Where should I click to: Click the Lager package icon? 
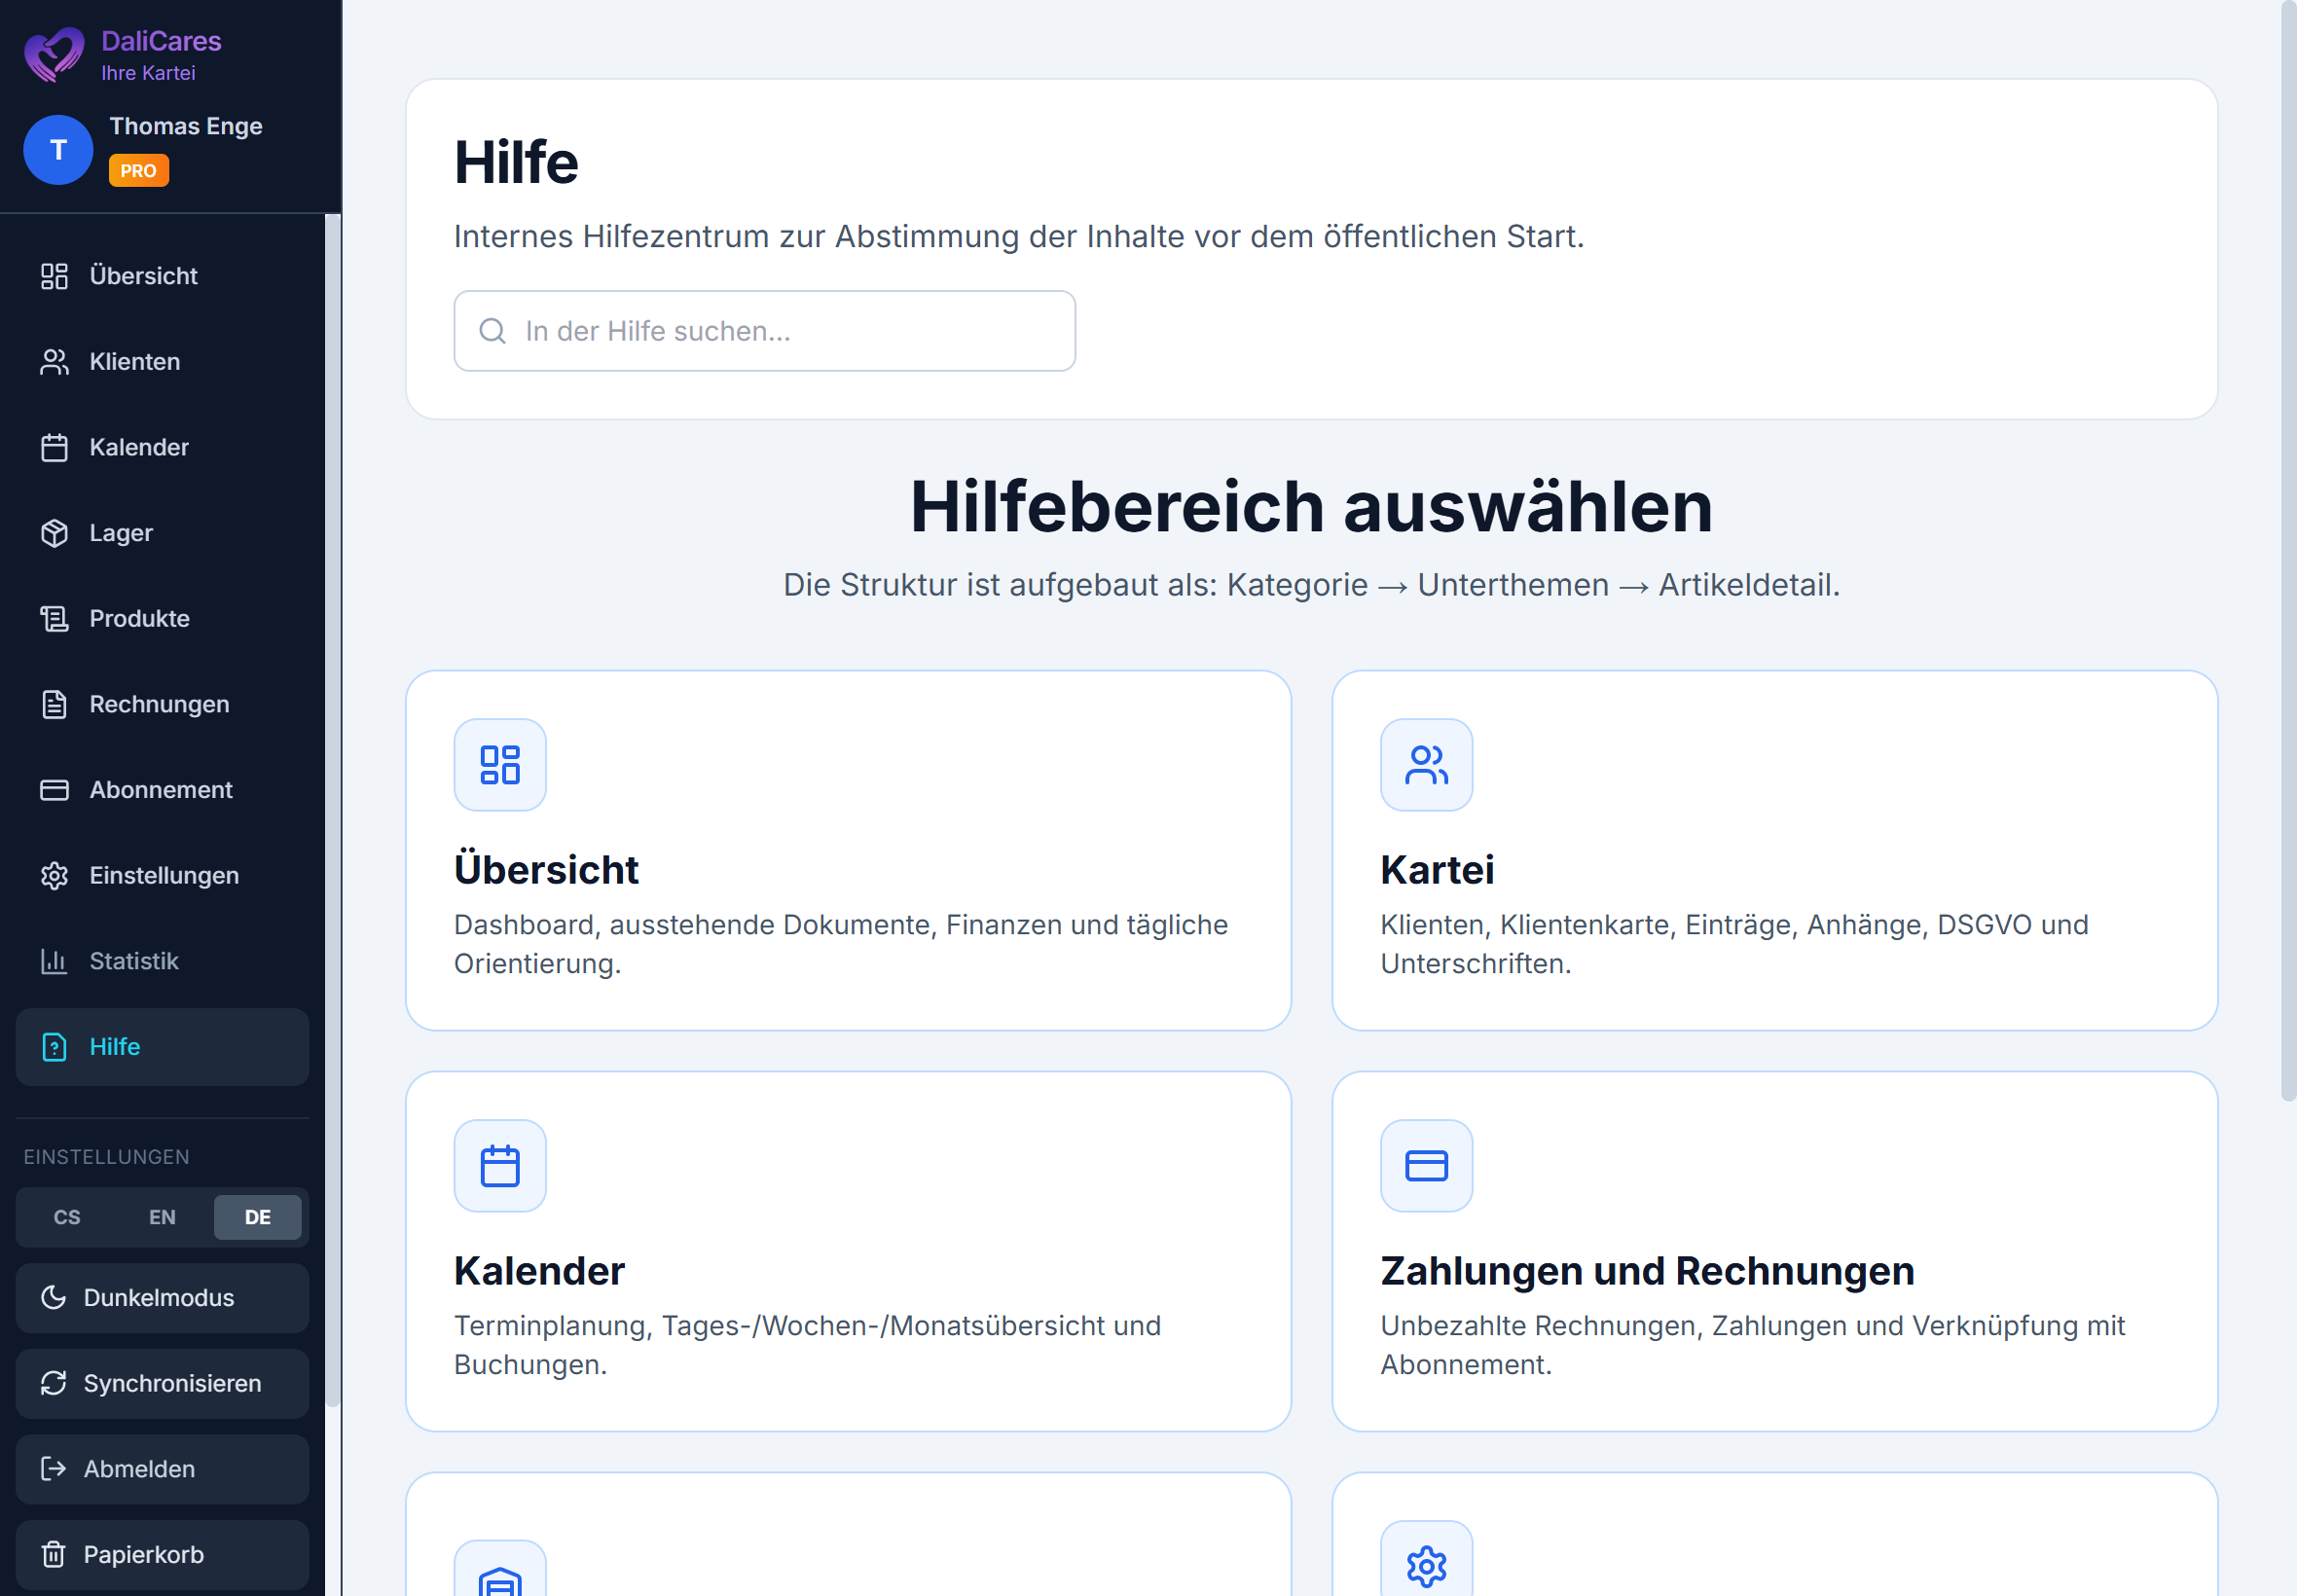(55, 532)
